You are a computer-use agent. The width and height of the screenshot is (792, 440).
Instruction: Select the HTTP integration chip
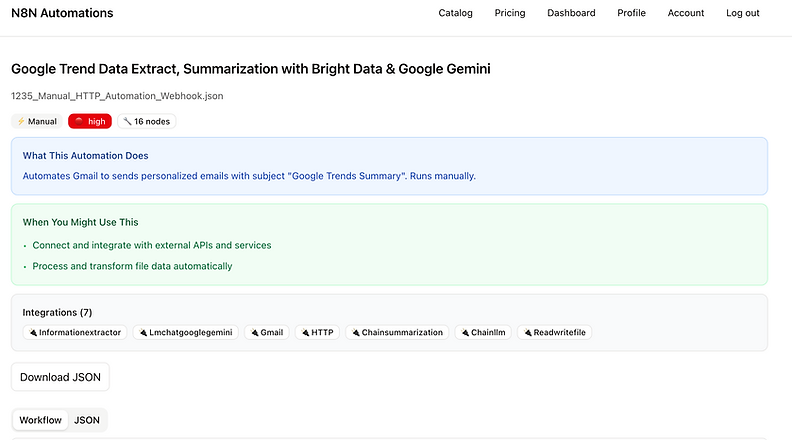[317, 332]
